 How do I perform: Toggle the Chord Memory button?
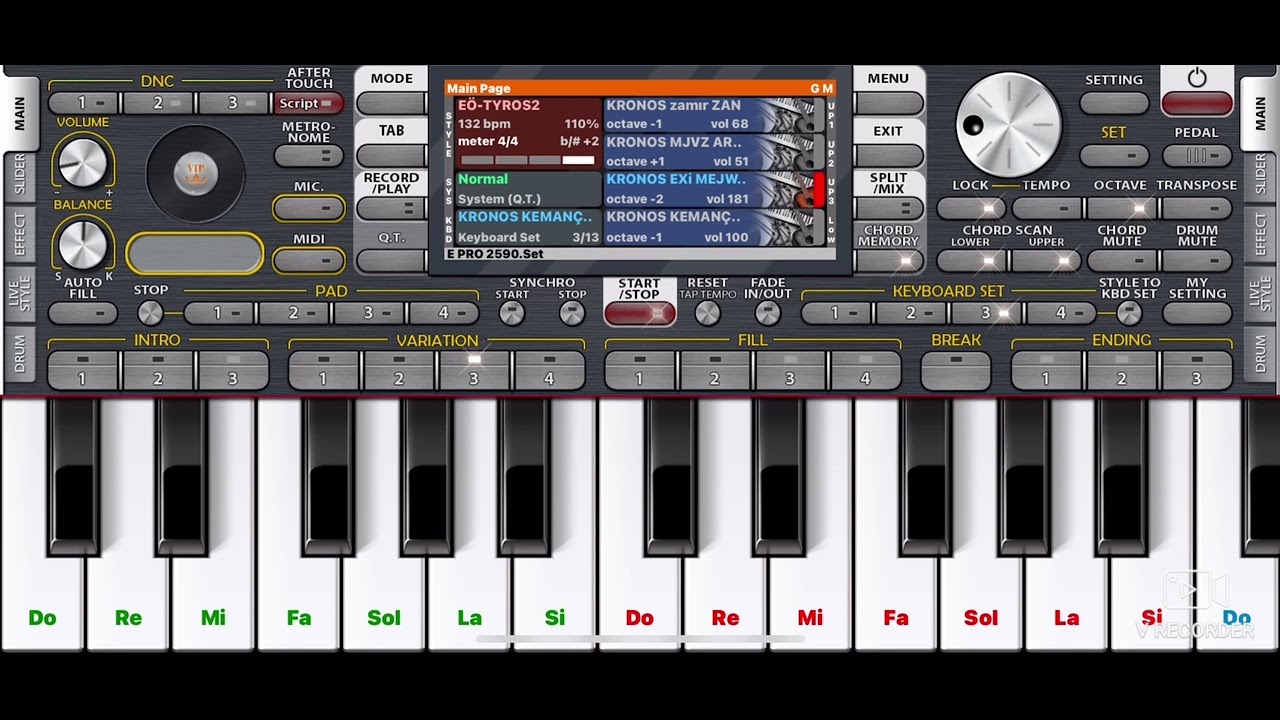click(889, 261)
